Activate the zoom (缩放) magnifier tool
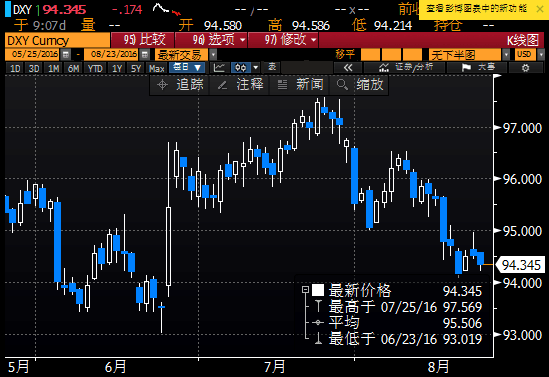The width and height of the screenshot is (549, 377). click(360, 84)
